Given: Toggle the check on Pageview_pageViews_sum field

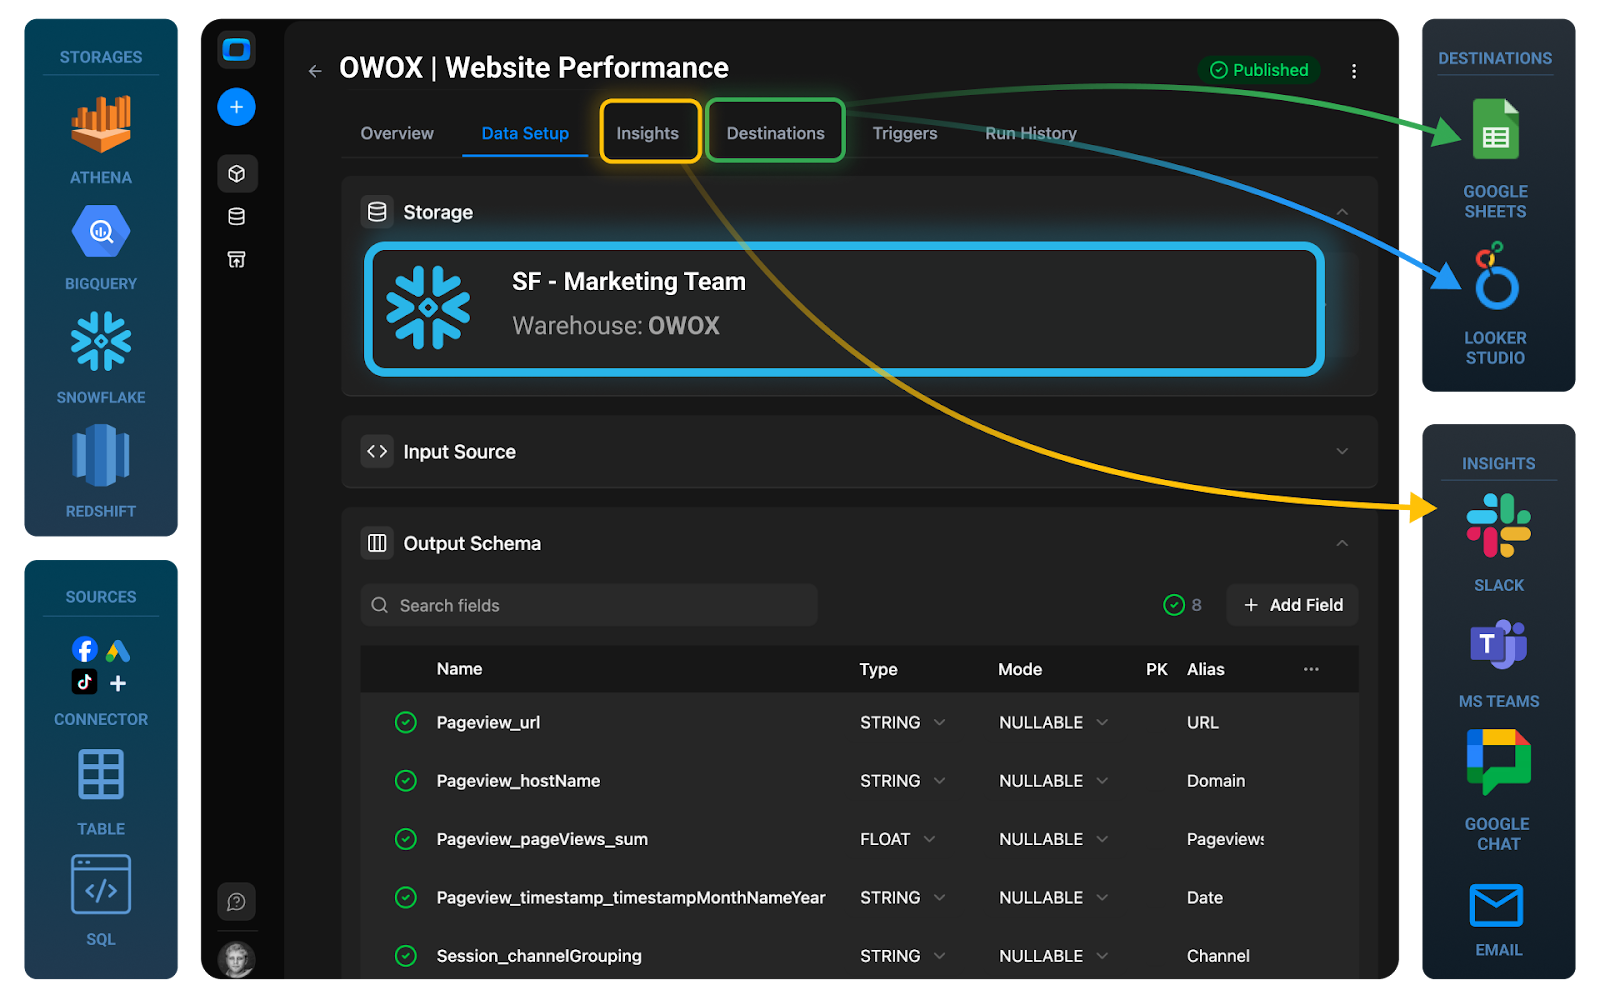Looking at the screenshot, I should point(406,838).
